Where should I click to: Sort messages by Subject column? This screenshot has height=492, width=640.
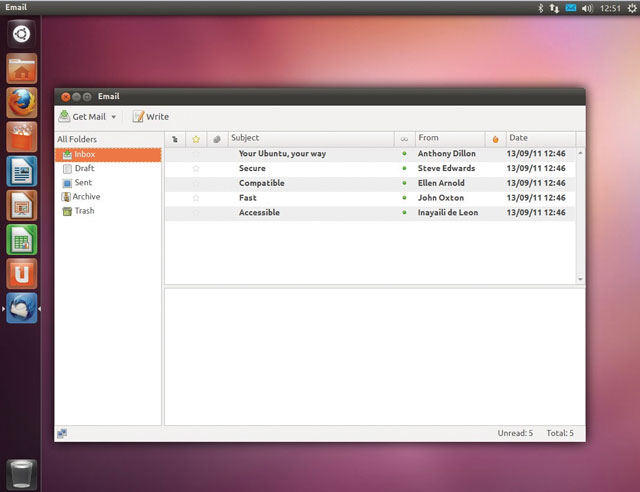point(311,138)
